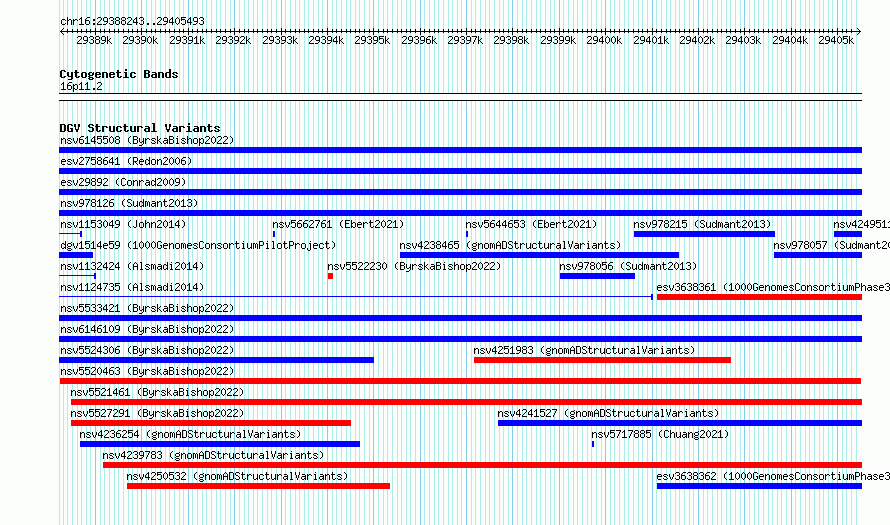Open nsv1153049 (John2014) variant label

(123, 224)
